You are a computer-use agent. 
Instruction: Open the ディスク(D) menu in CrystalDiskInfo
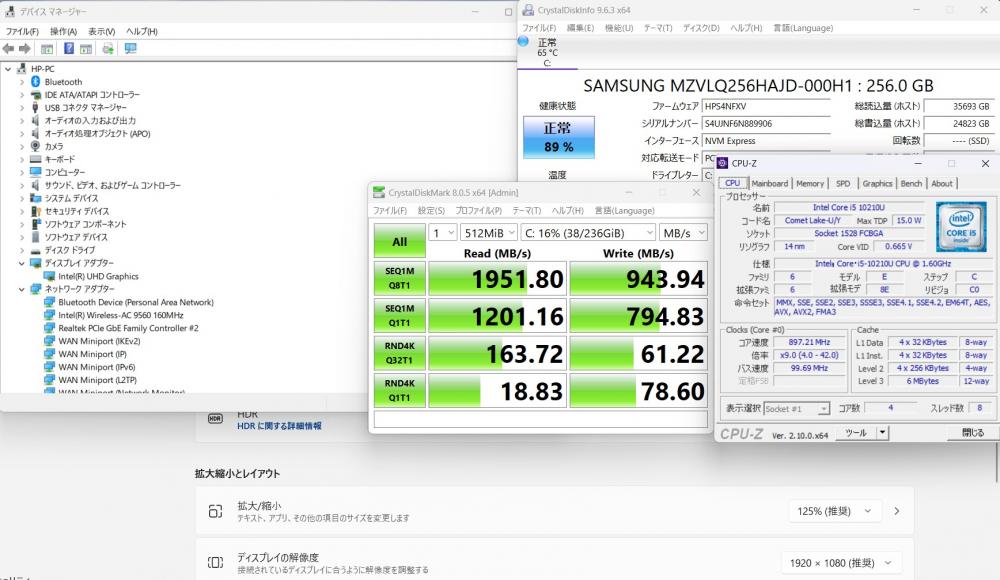tap(701, 28)
